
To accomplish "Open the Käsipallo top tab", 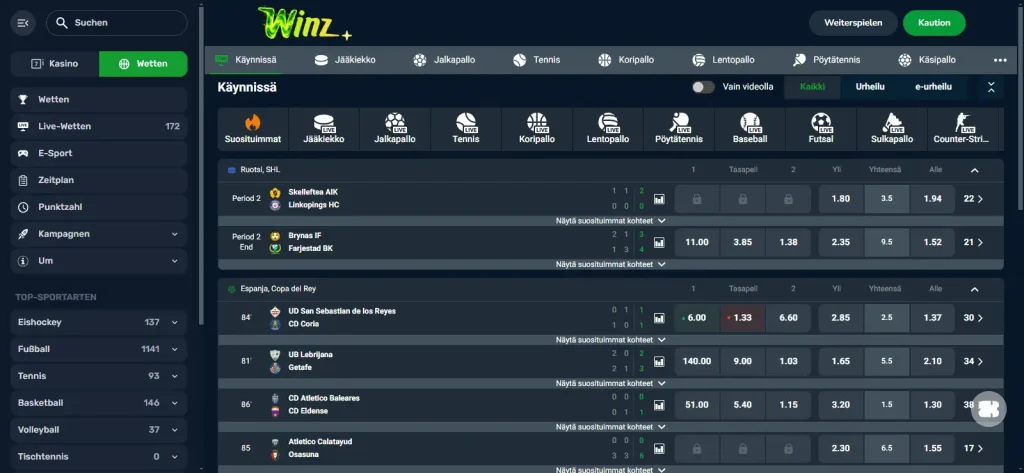I will coord(927,60).
